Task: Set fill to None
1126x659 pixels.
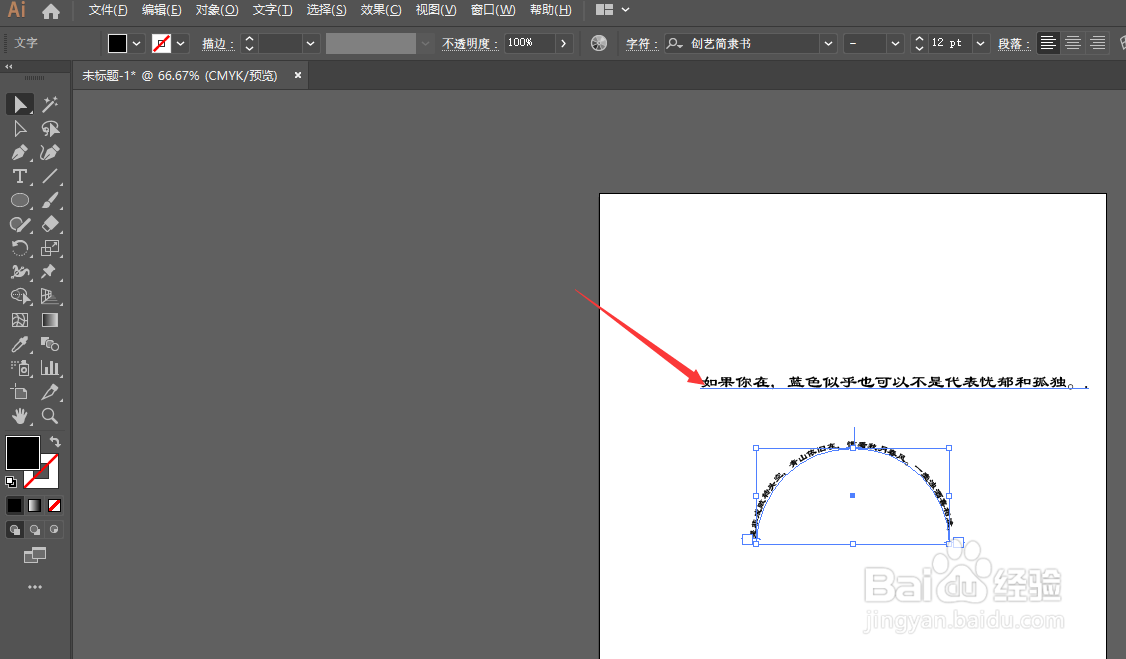Action: pos(55,505)
